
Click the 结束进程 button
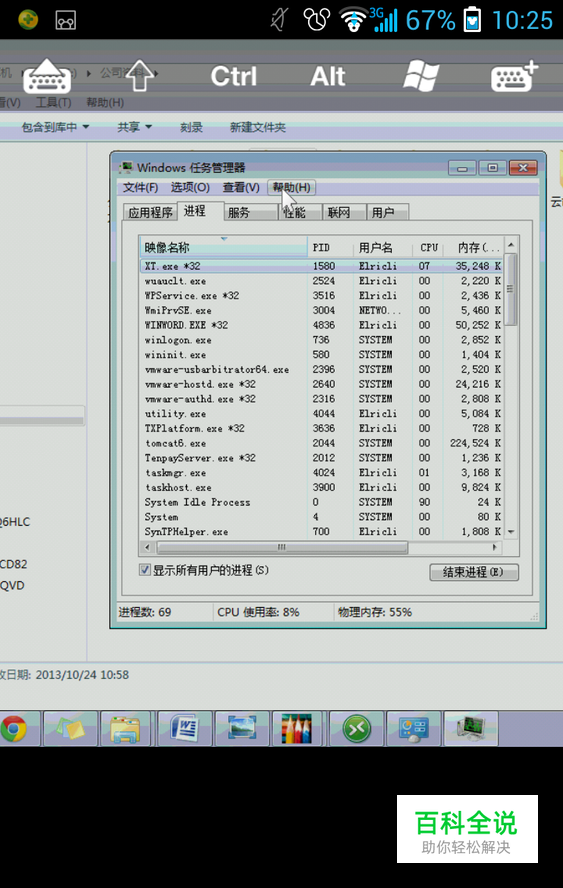pyautogui.click(x=474, y=572)
